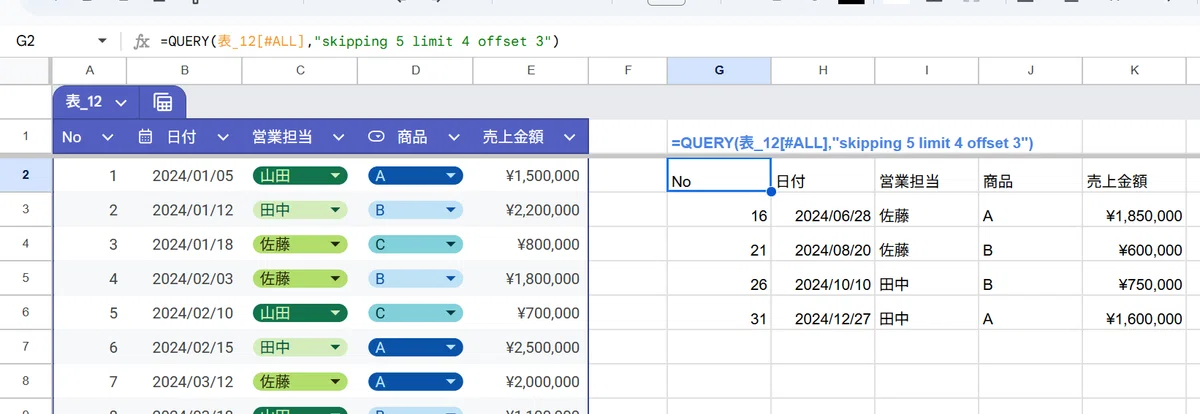This screenshot has height=414, width=1200.
Task: Select column F header
Action: coord(628,70)
